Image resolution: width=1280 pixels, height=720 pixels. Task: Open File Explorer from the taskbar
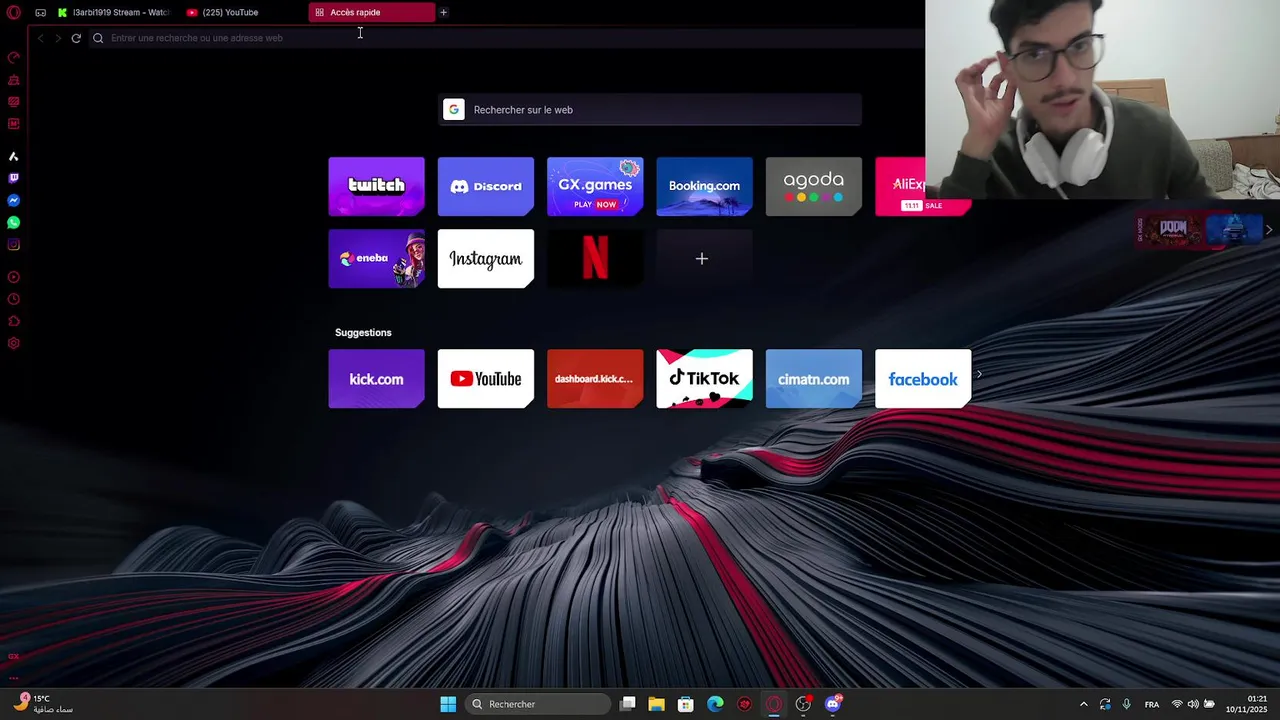point(656,704)
